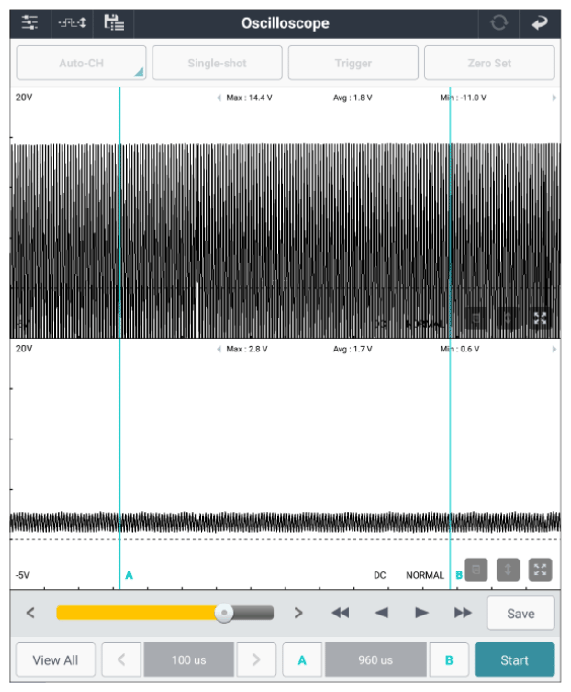
Task: Click the channel settings icon in lower channel
Action: tap(476, 570)
